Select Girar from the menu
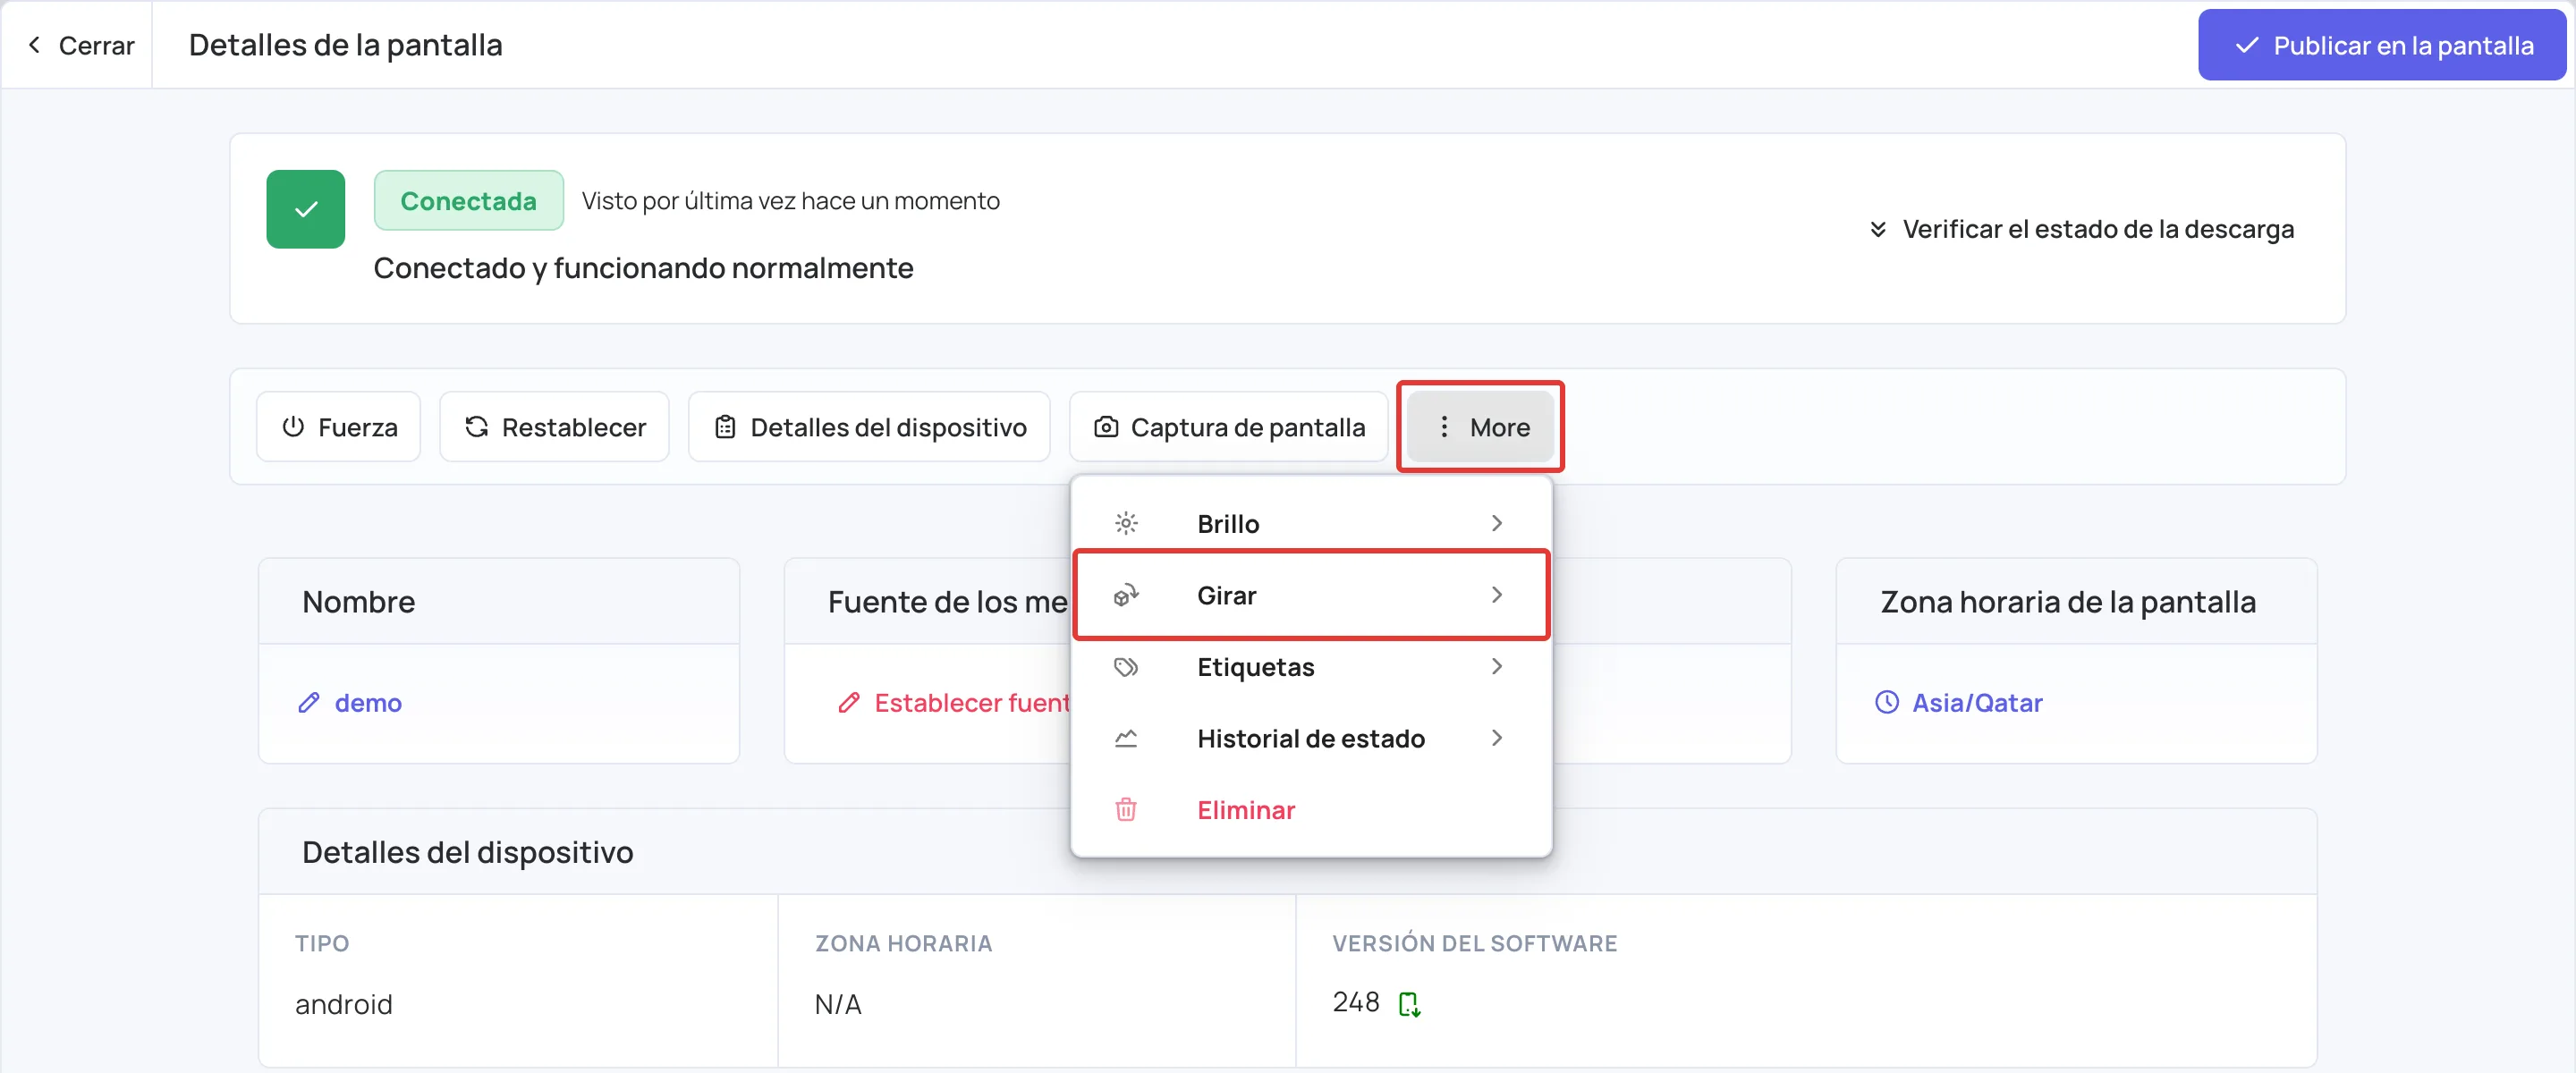 (x=1311, y=595)
